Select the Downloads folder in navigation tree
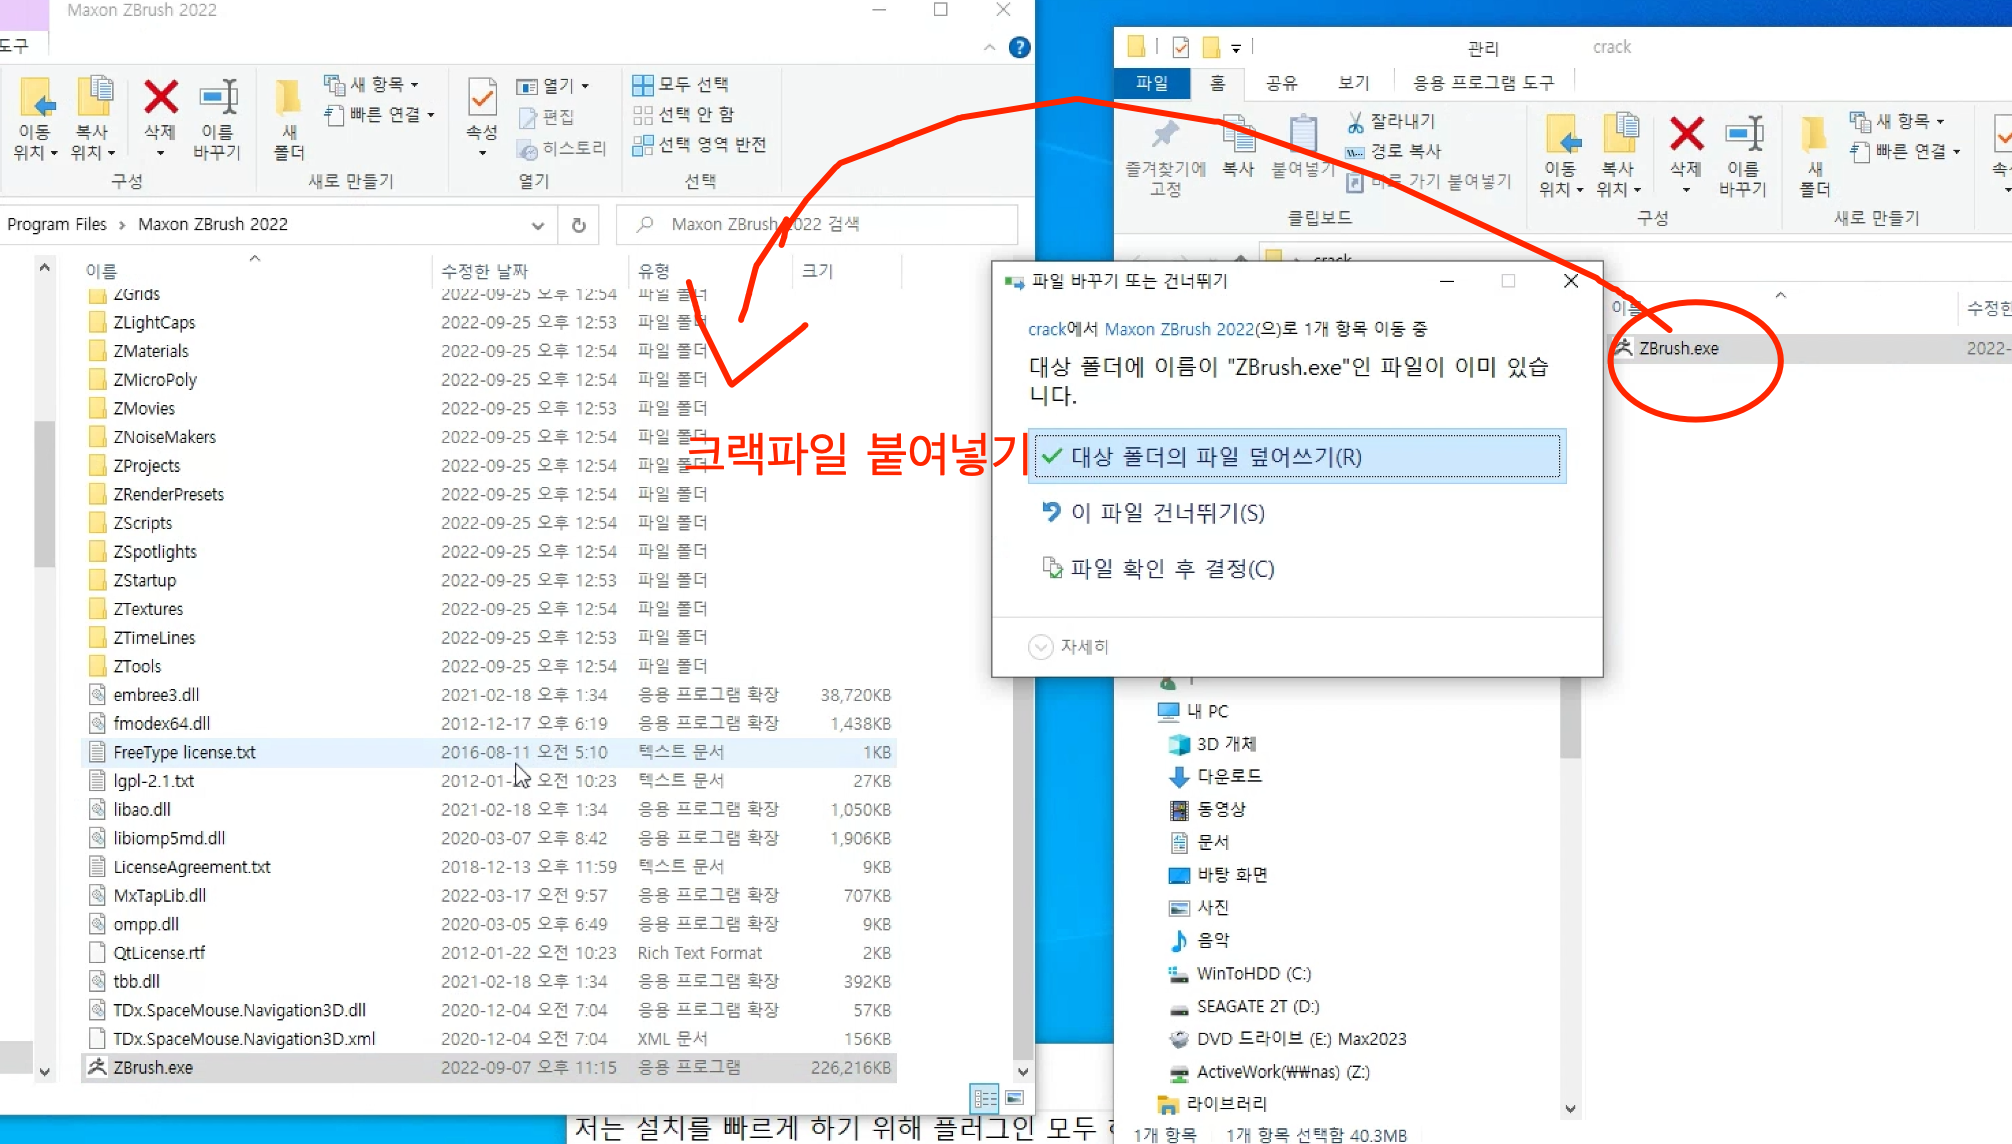The width and height of the screenshot is (2012, 1144). pyautogui.click(x=1229, y=776)
